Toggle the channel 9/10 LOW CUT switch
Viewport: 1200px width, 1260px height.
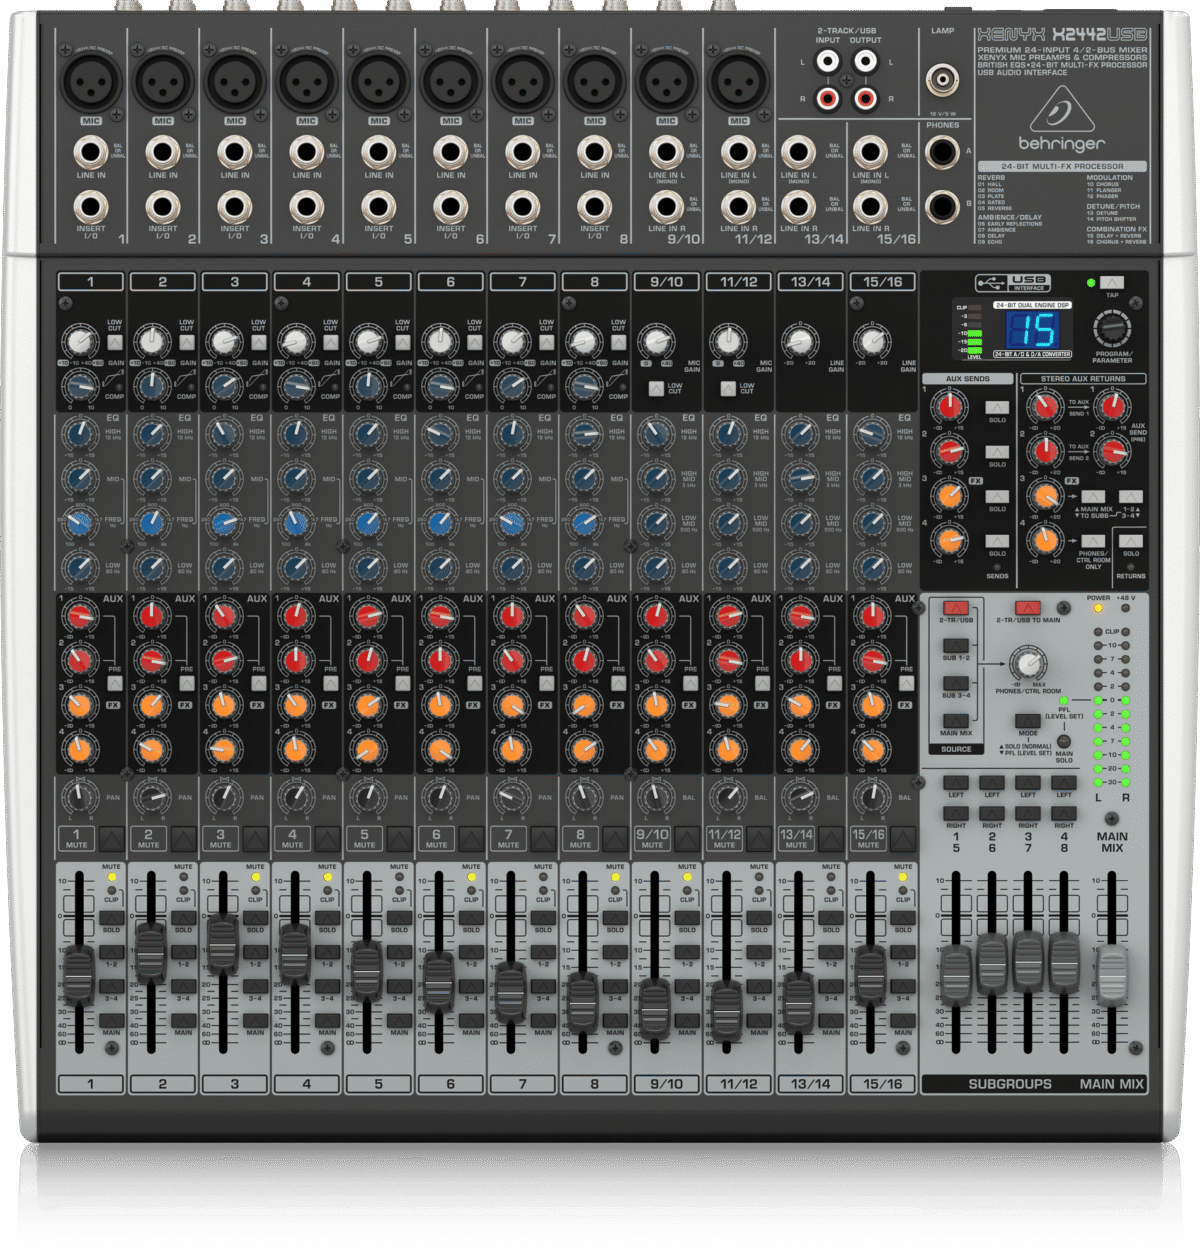point(656,388)
